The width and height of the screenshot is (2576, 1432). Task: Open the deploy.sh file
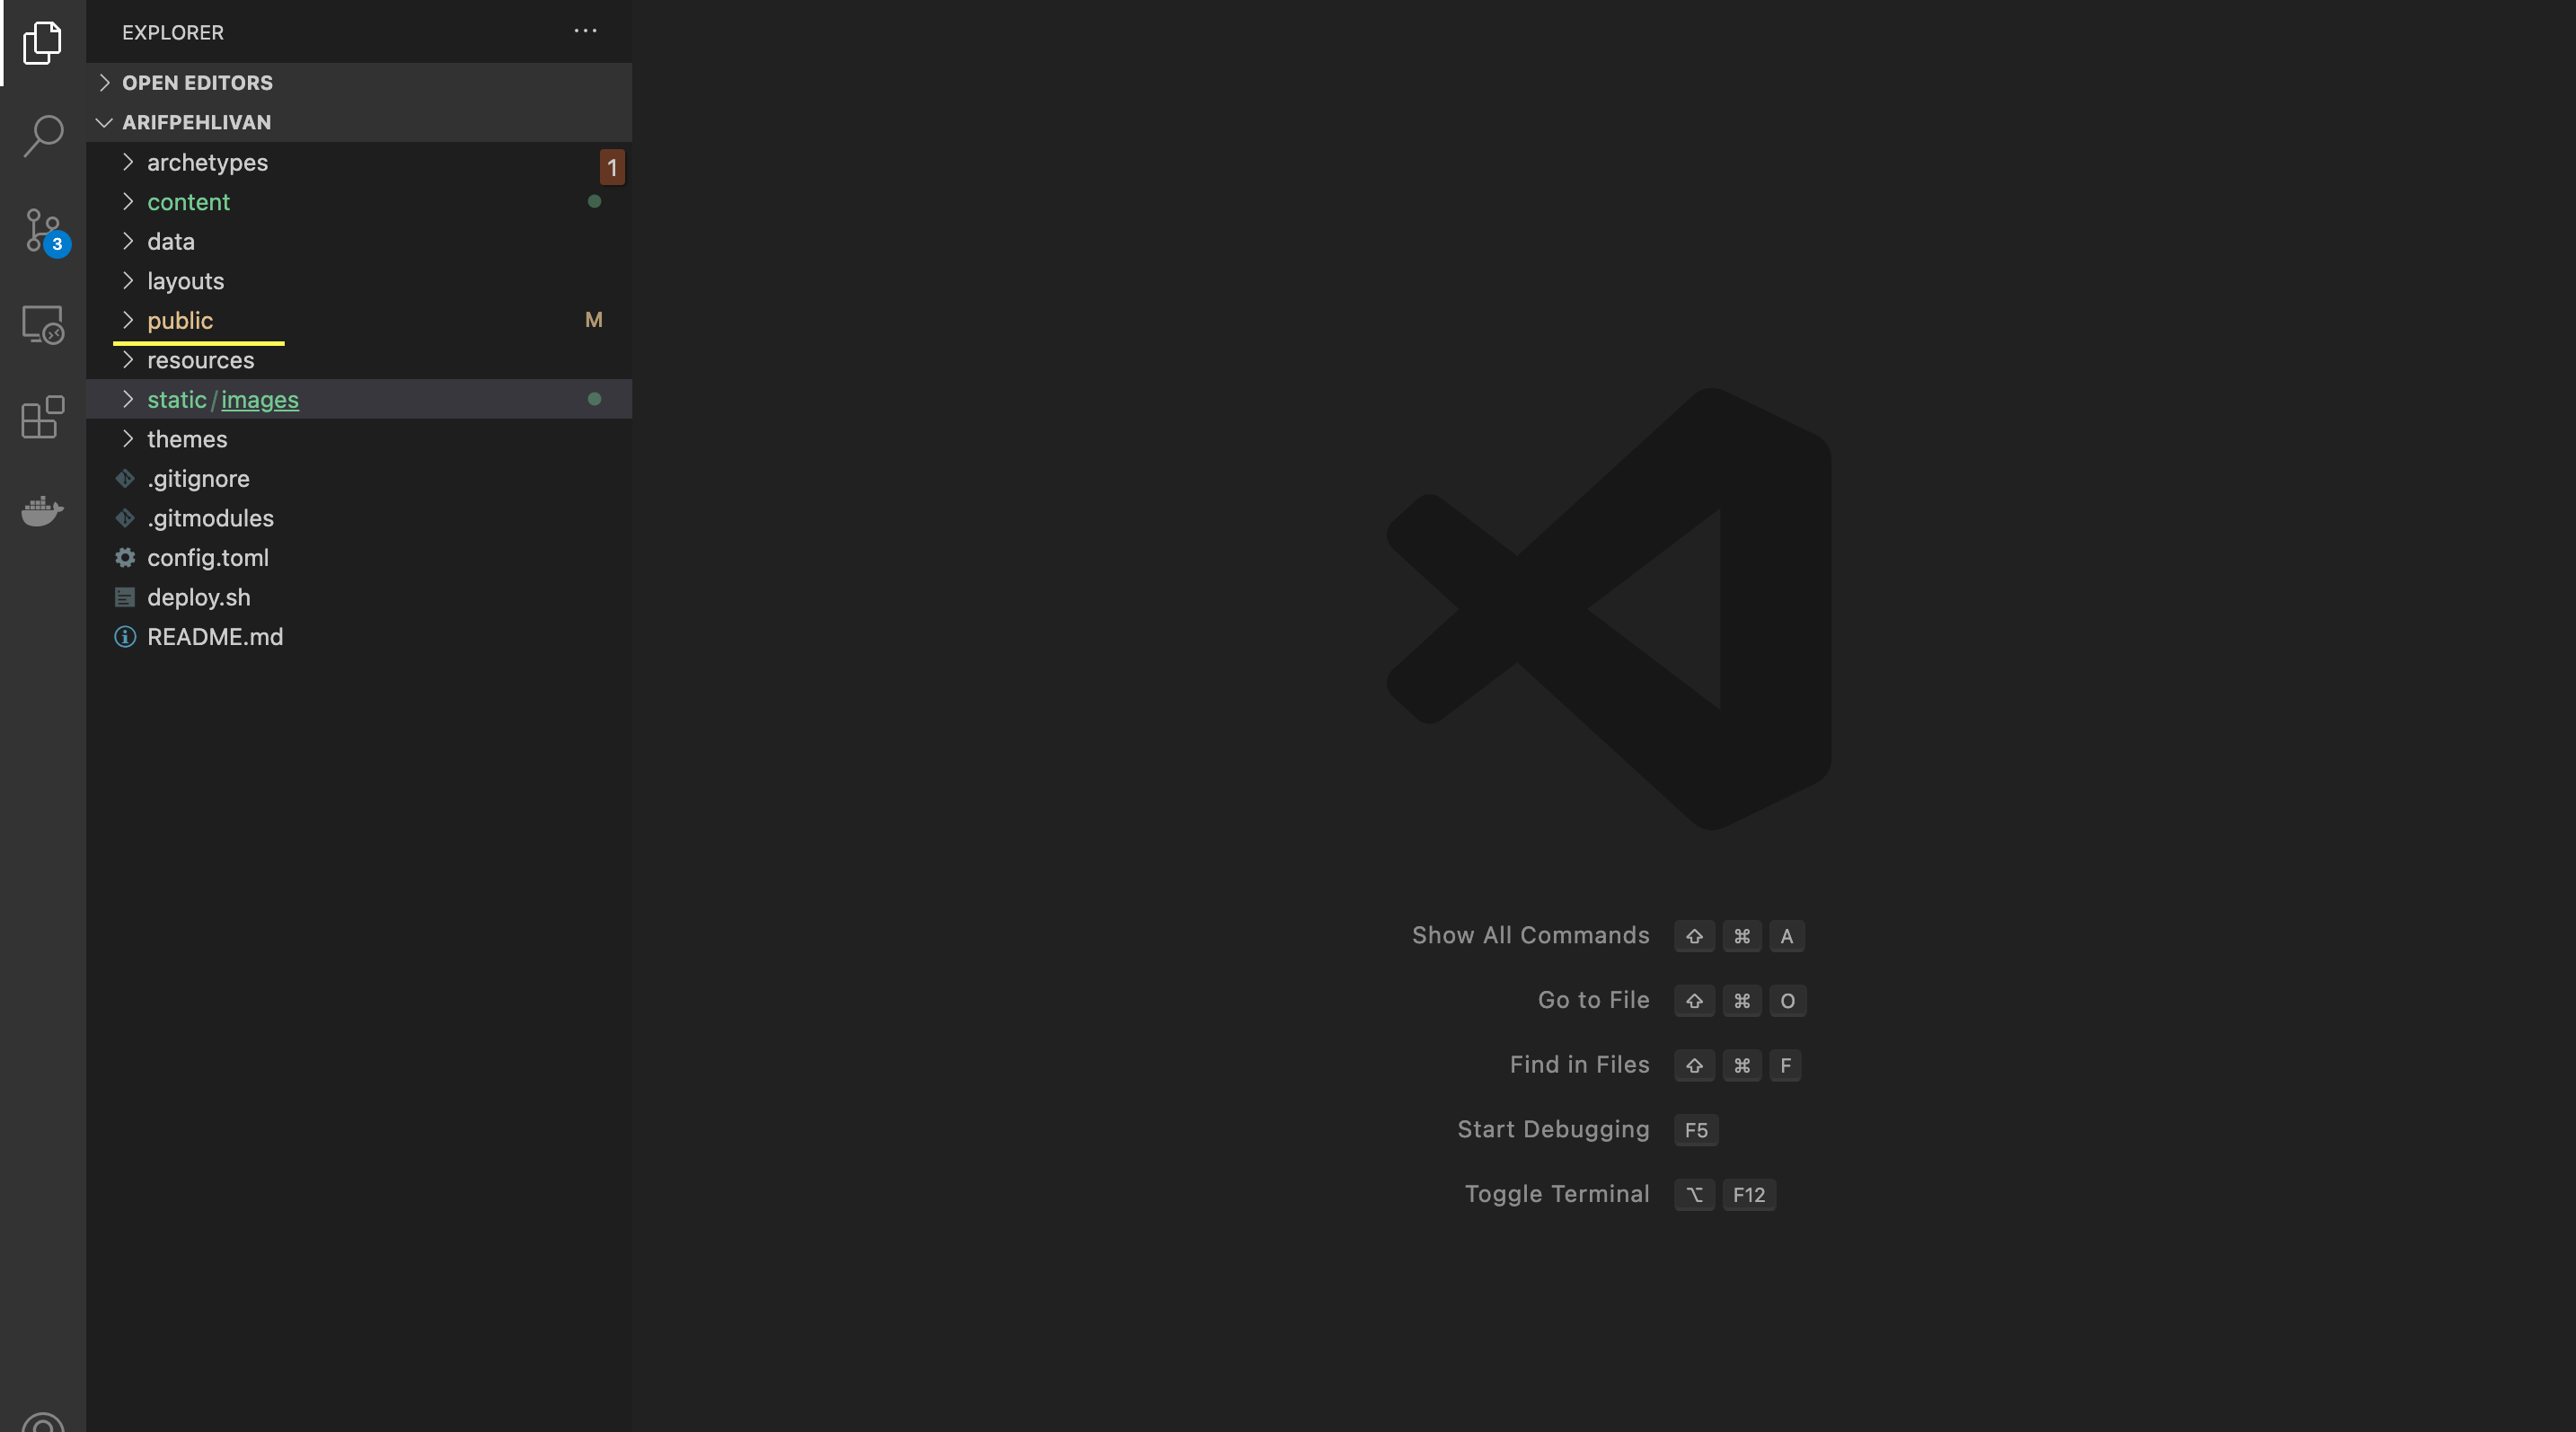coord(359,597)
